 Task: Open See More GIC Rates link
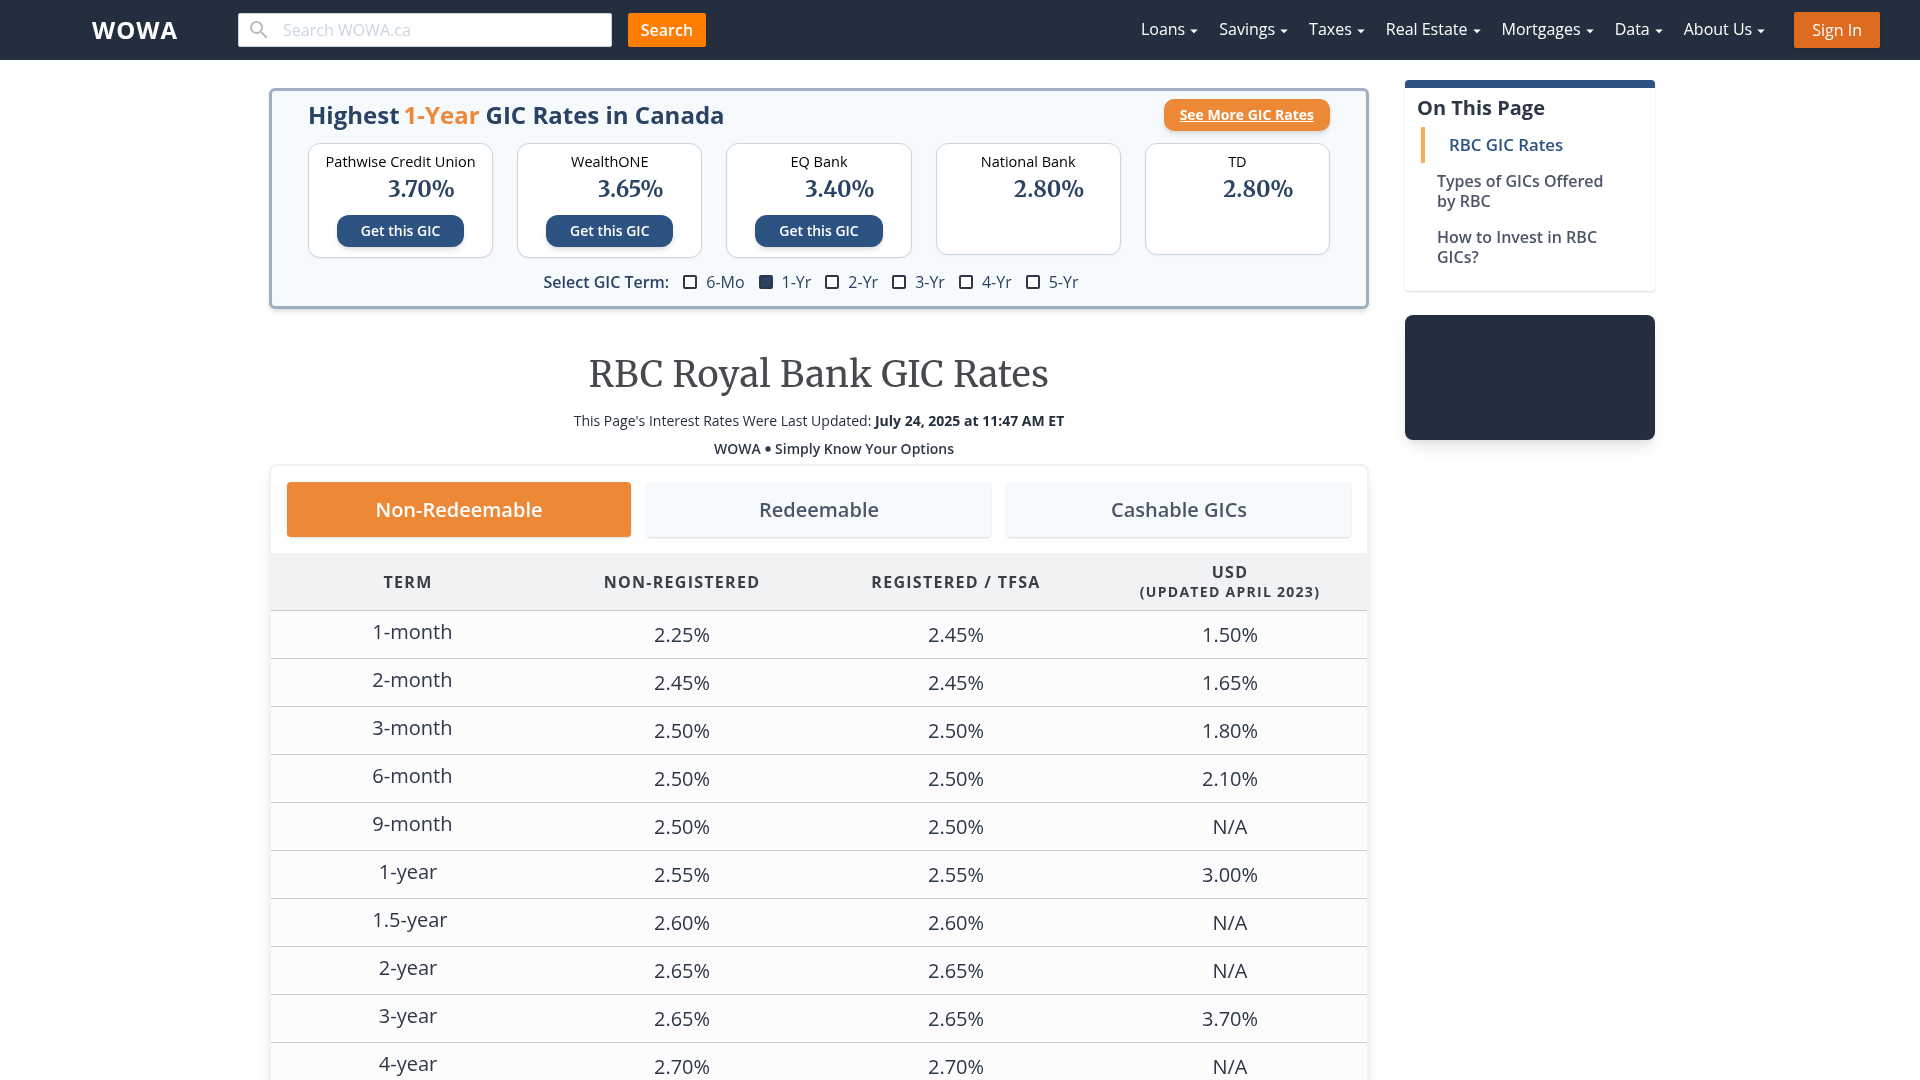[1246, 115]
